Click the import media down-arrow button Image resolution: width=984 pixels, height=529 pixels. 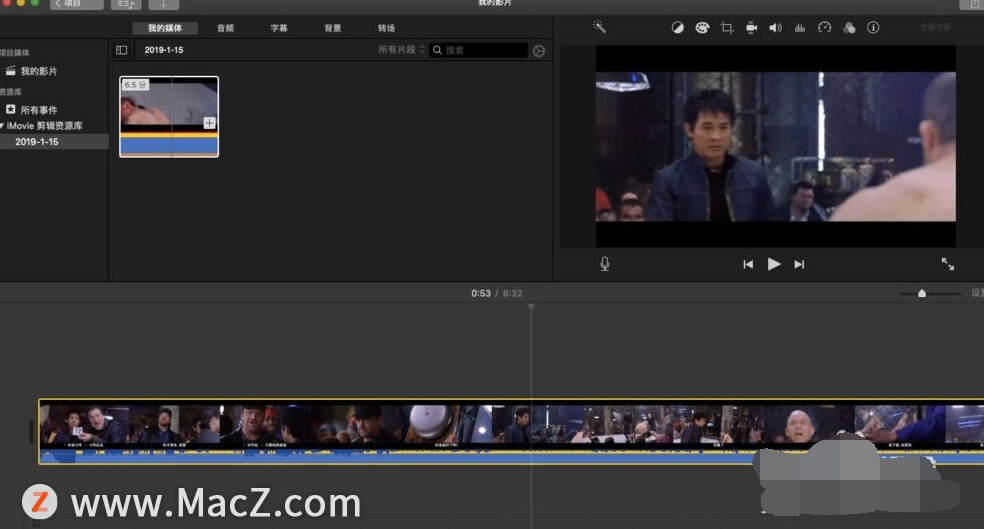coord(163,4)
